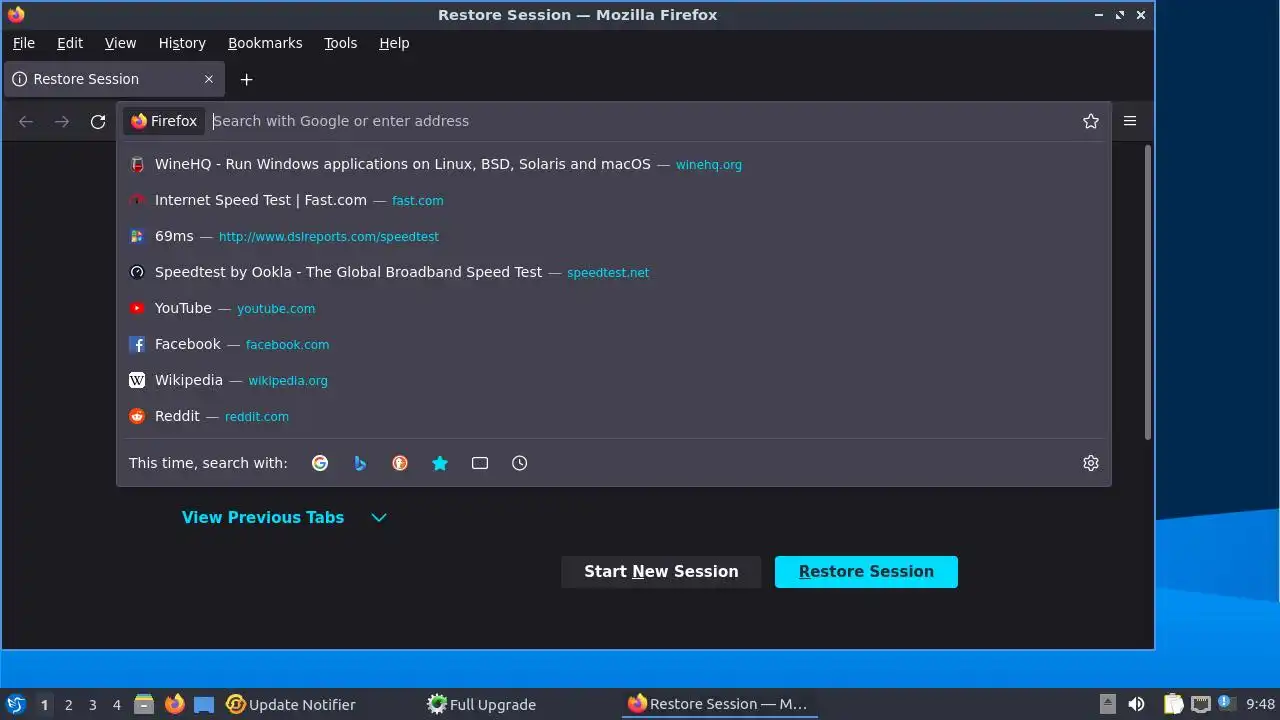Switch to workspace 2 in taskbar
The height and width of the screenshot is (720, 1280).
coord(69,705)
